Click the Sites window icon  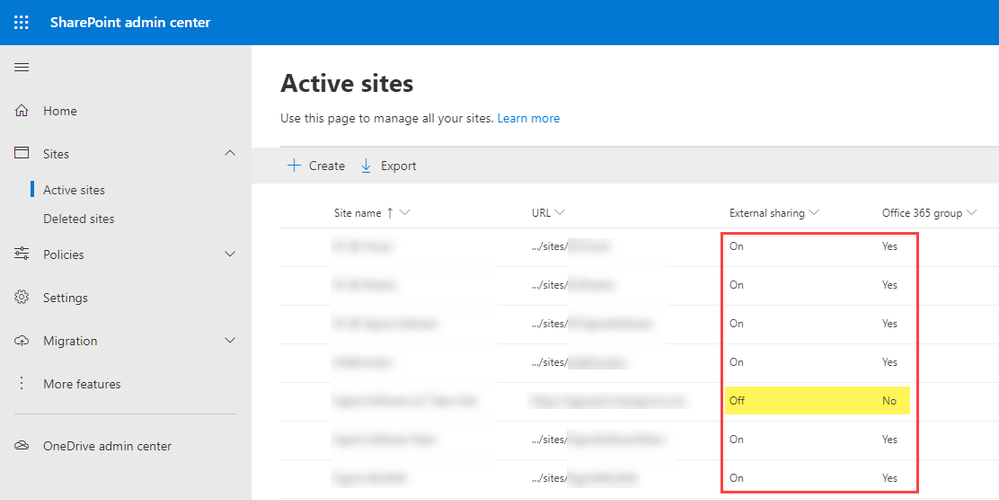tap(22, 153)
